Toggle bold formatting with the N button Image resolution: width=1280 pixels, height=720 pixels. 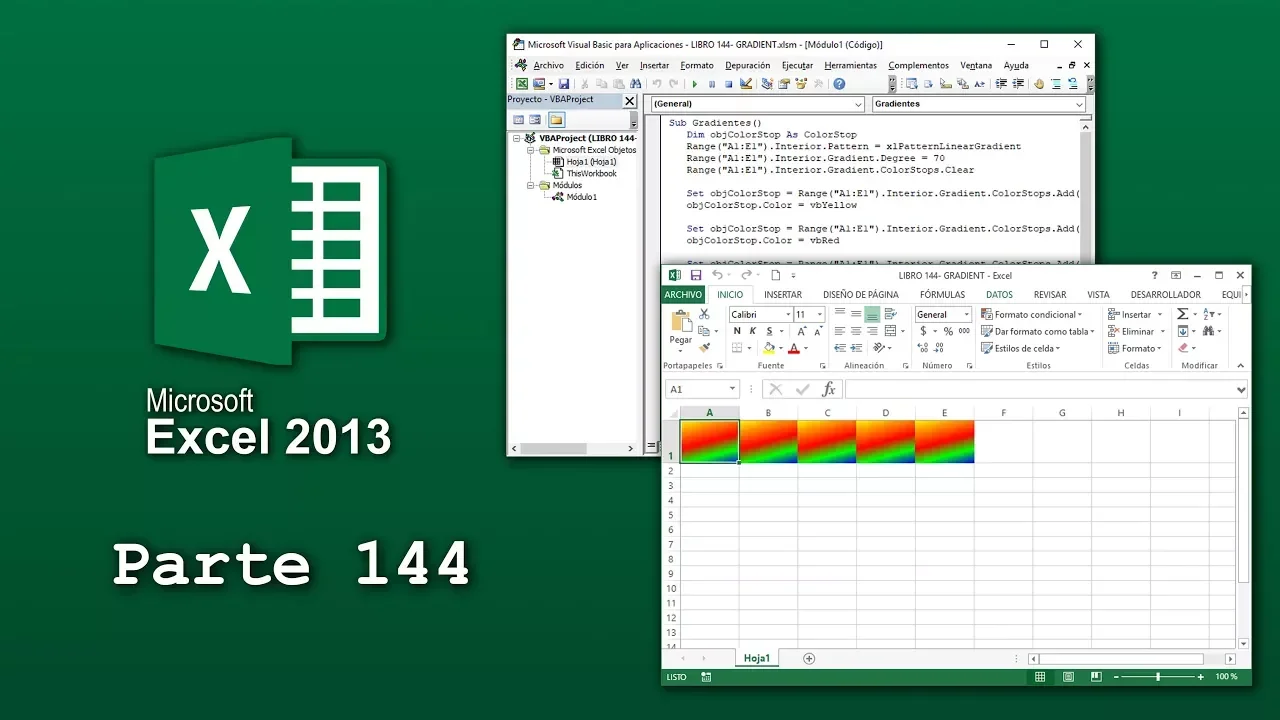[x=738, y=331]
